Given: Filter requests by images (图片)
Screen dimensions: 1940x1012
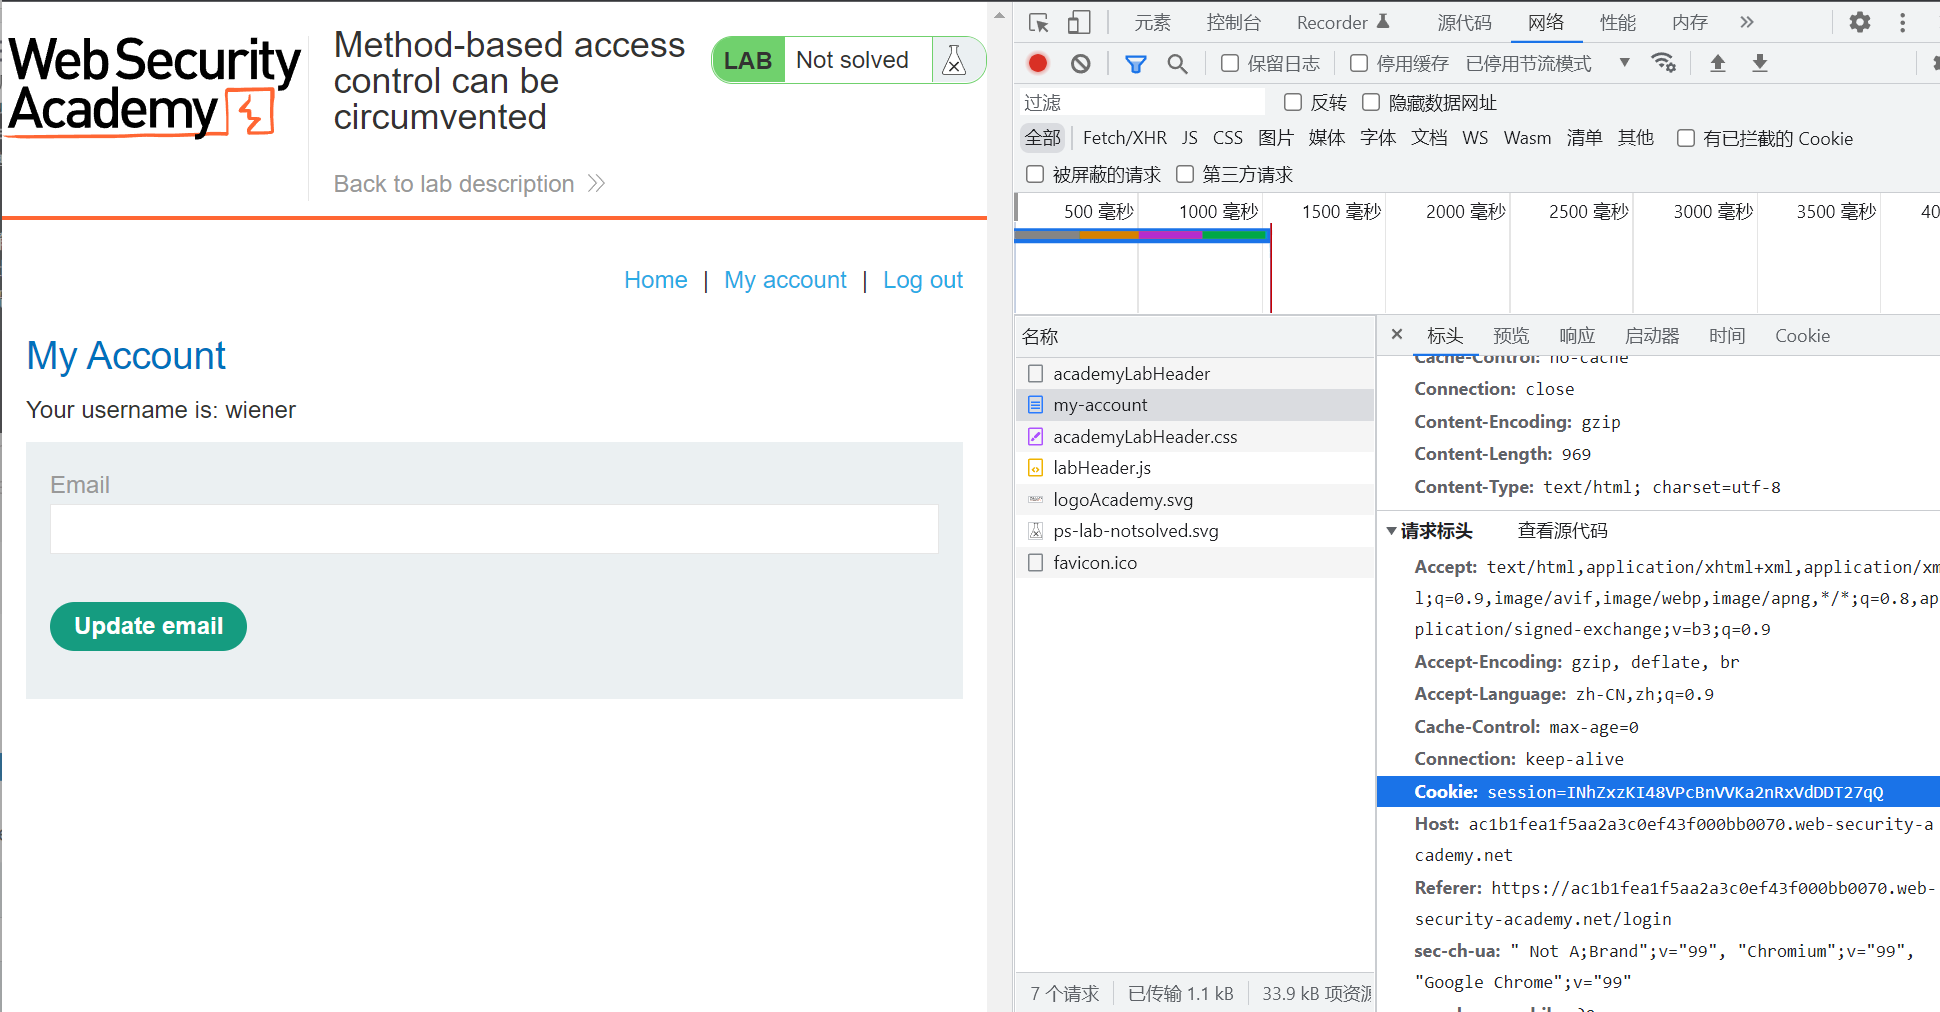Looking at the screenshot, I should pos(1275,138).
